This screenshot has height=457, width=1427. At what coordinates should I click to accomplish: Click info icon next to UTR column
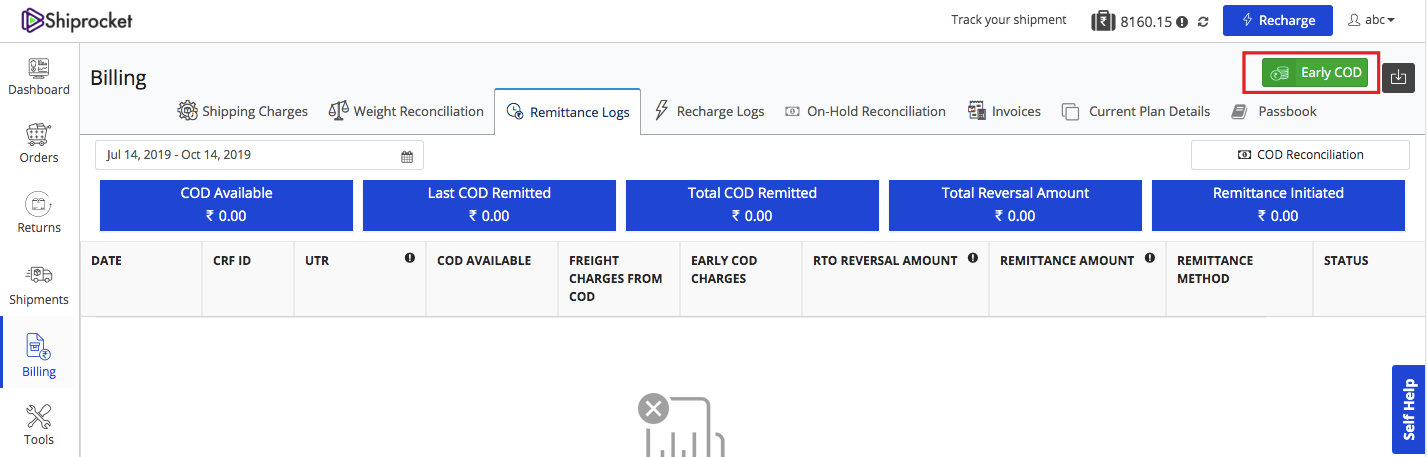click(410, 258)
